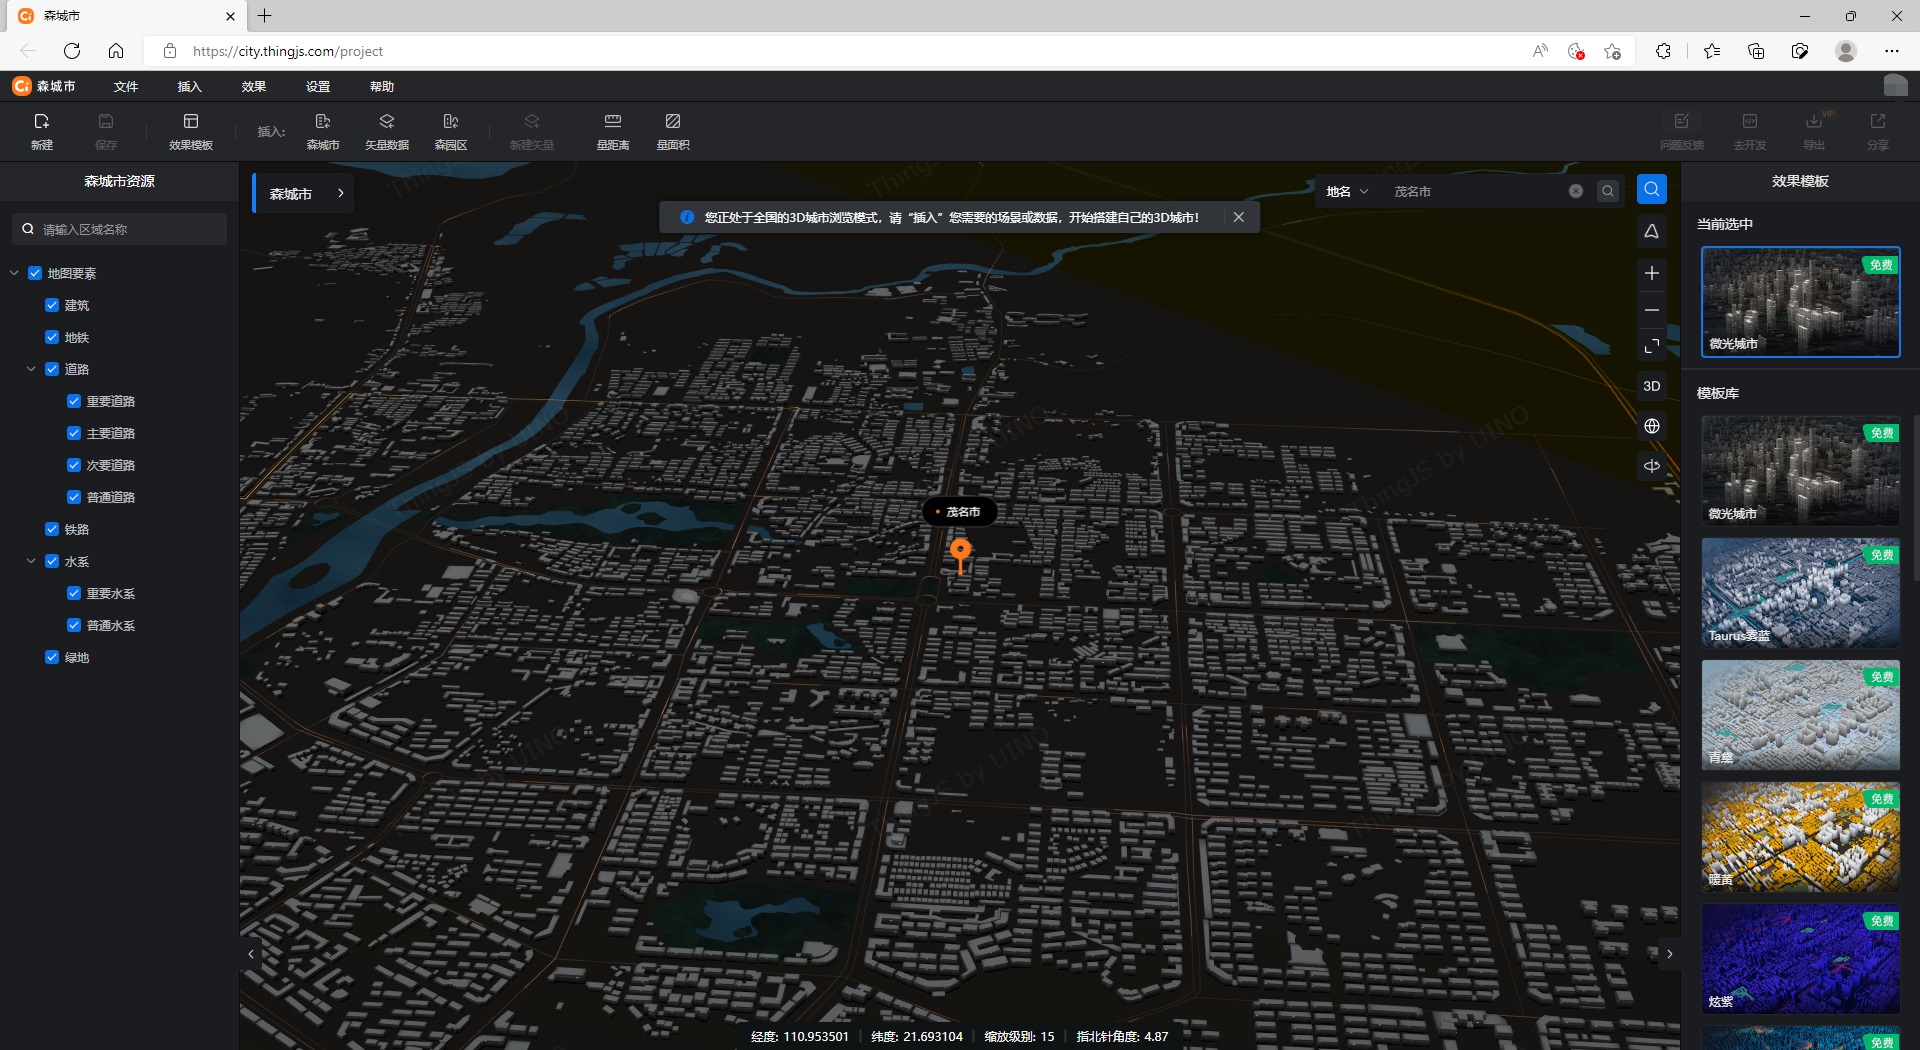Open the 设置 menu
The width and height of the screenshot is (1920, 1050).
click(318, 86)
